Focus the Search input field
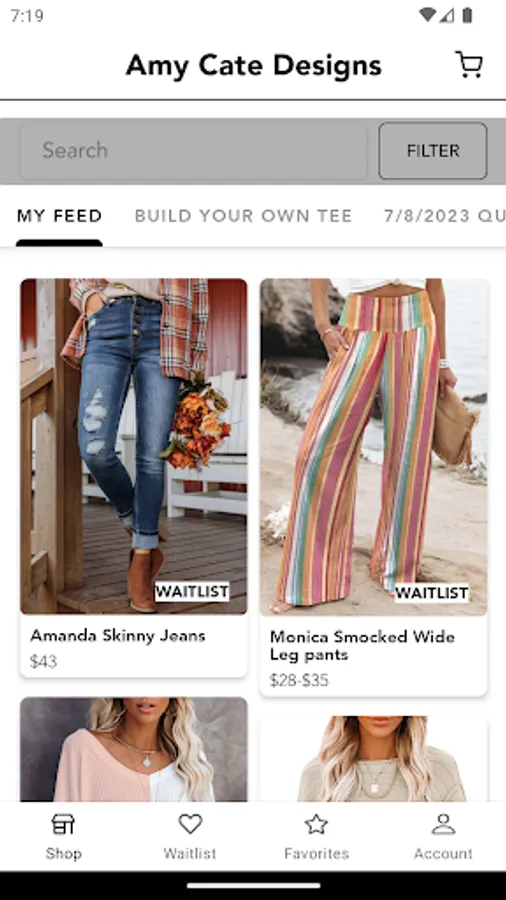506x900 pixels. coord(193,150)
